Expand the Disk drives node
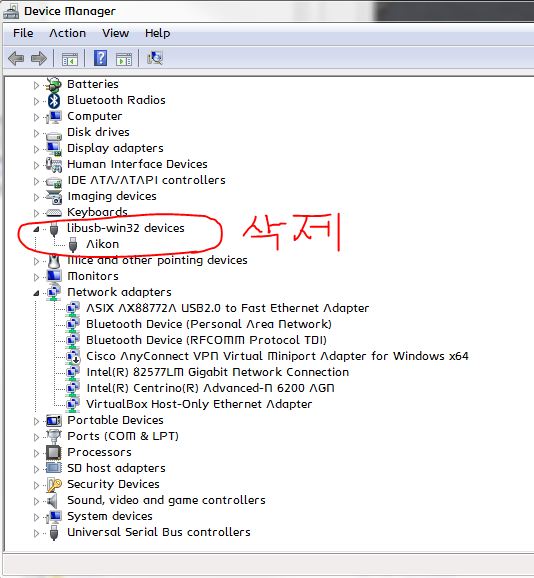This screenshot has height=578, width=534. [x=36, y=133]
